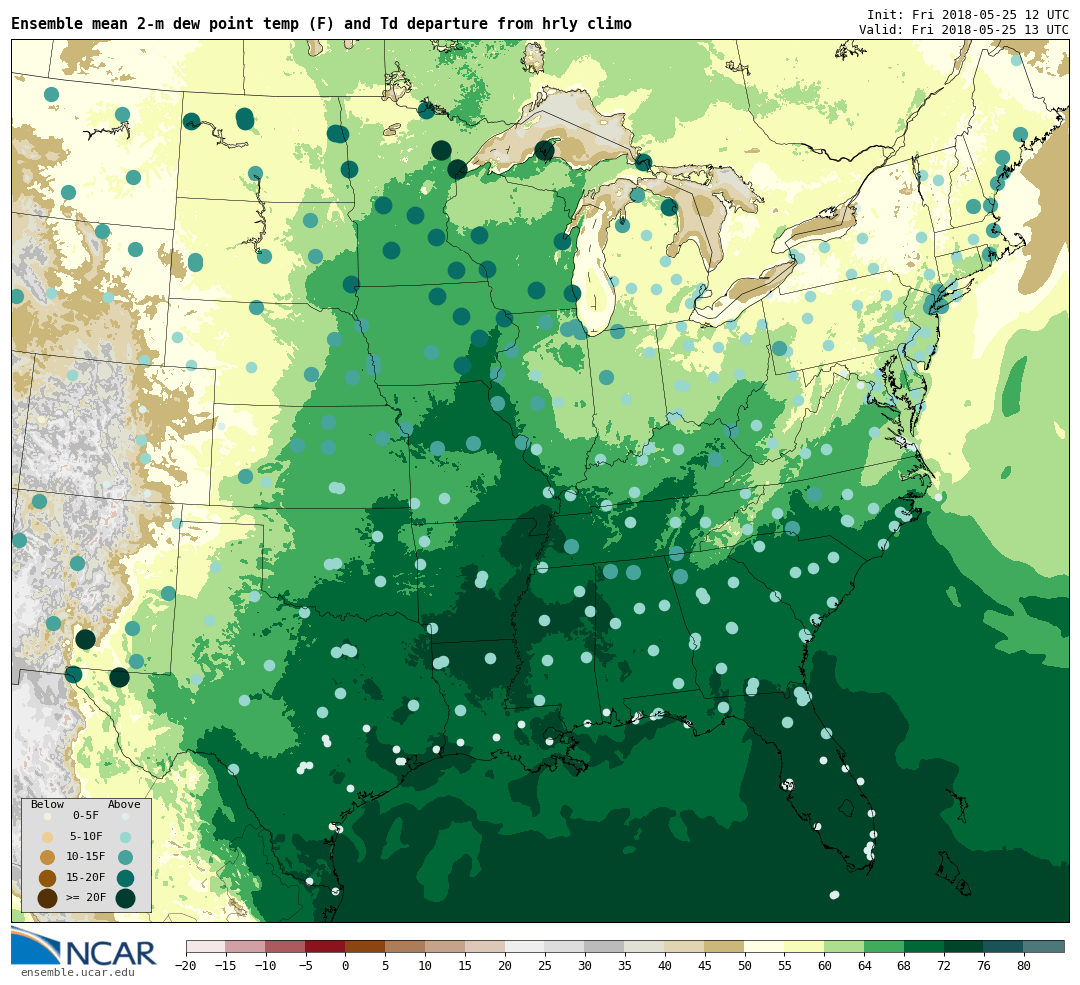Click the 0-5F legend label

(86, 816)
